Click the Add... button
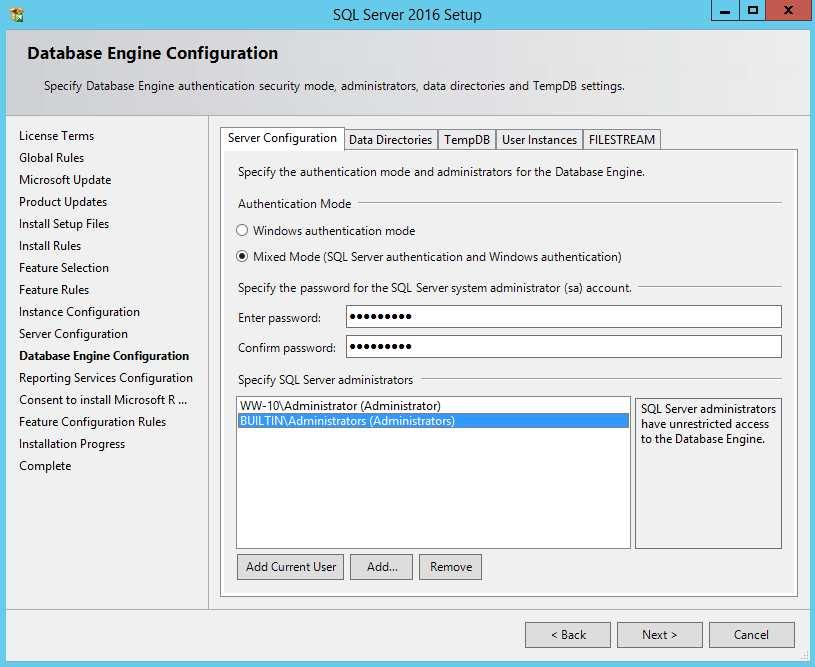 pos(382,567)
